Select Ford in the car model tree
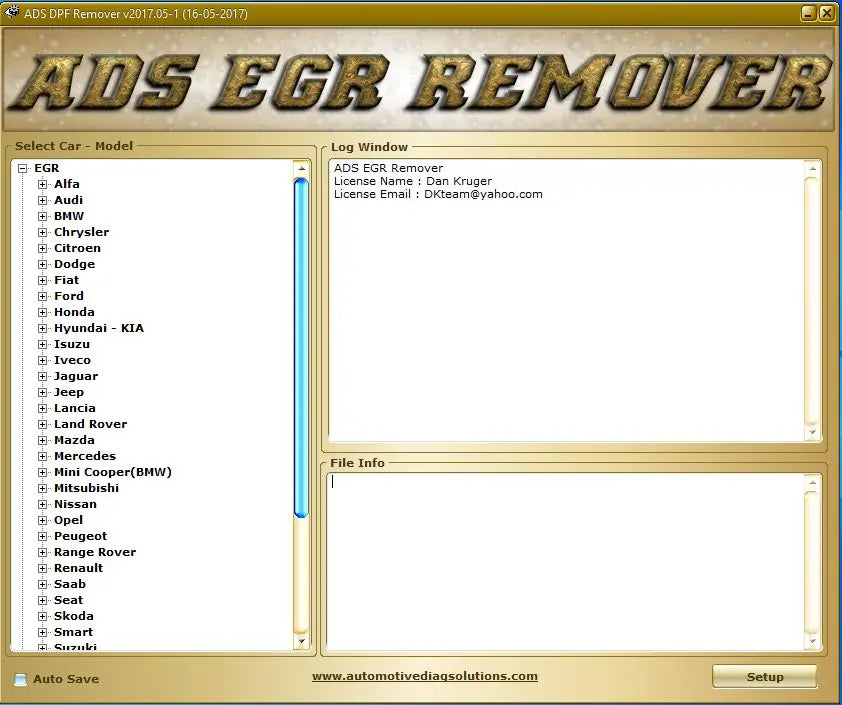842x705 pixels. coord(68,295)
